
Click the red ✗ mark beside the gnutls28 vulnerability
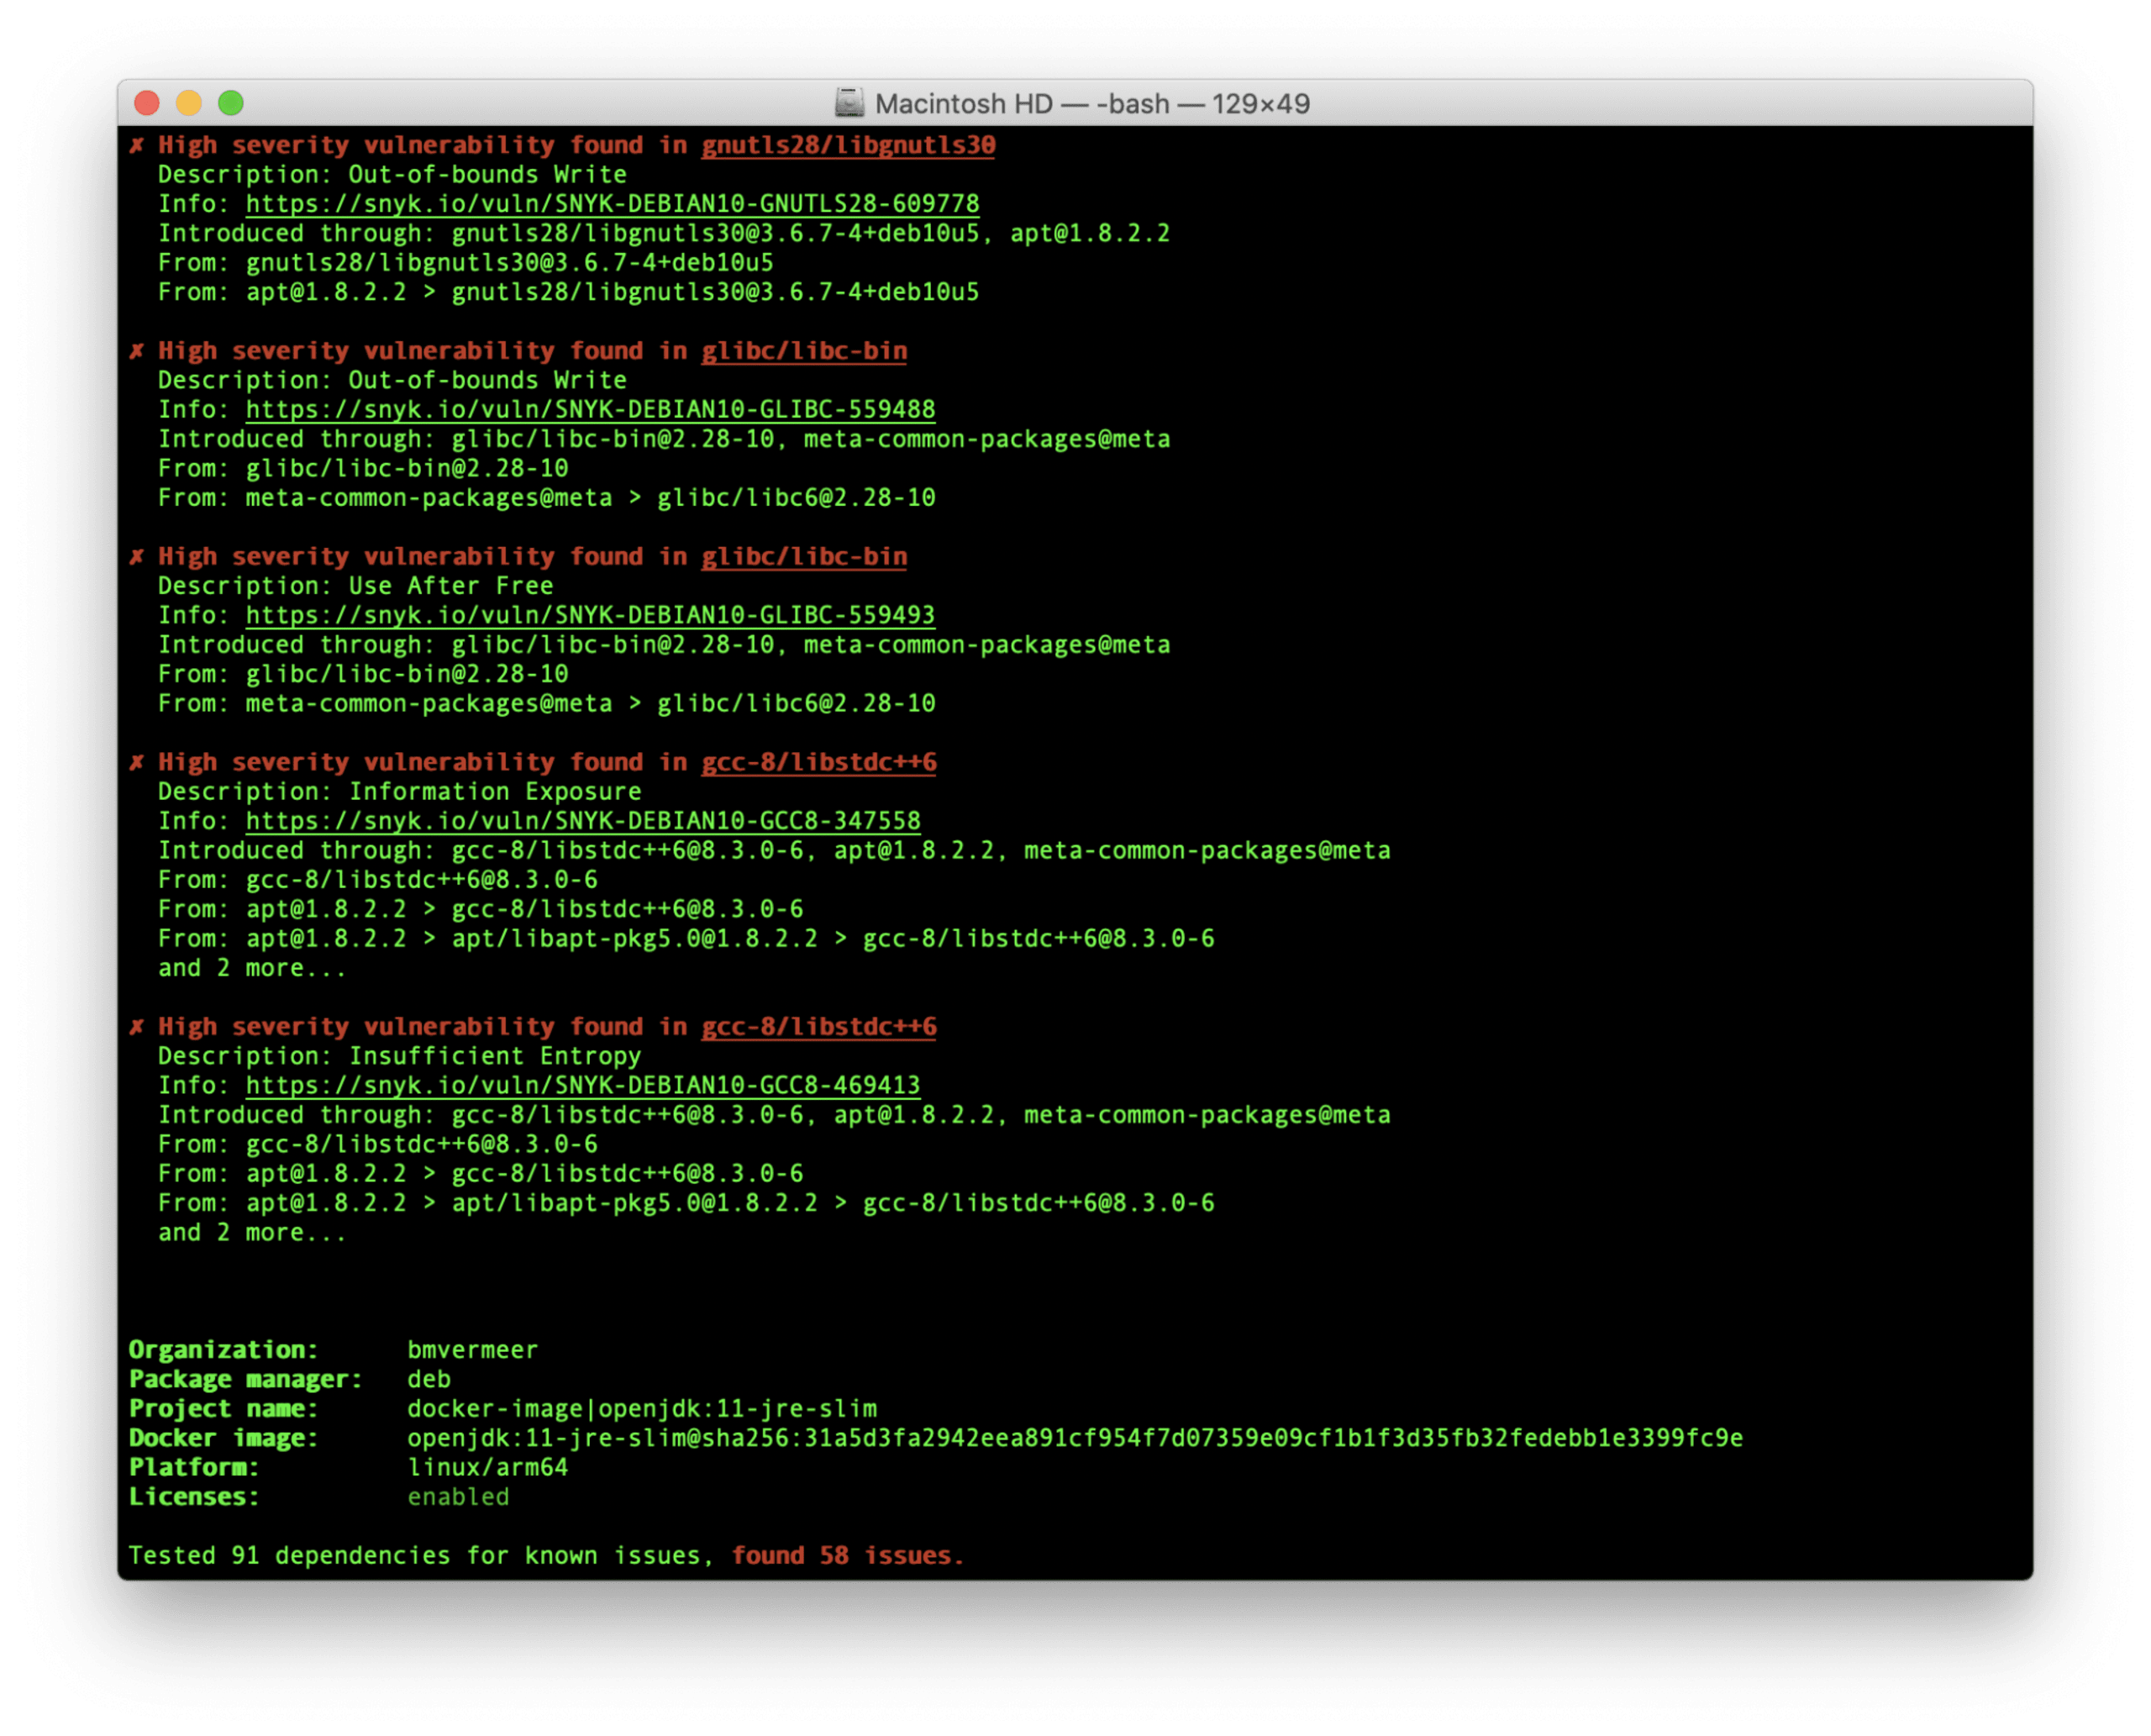137,146
